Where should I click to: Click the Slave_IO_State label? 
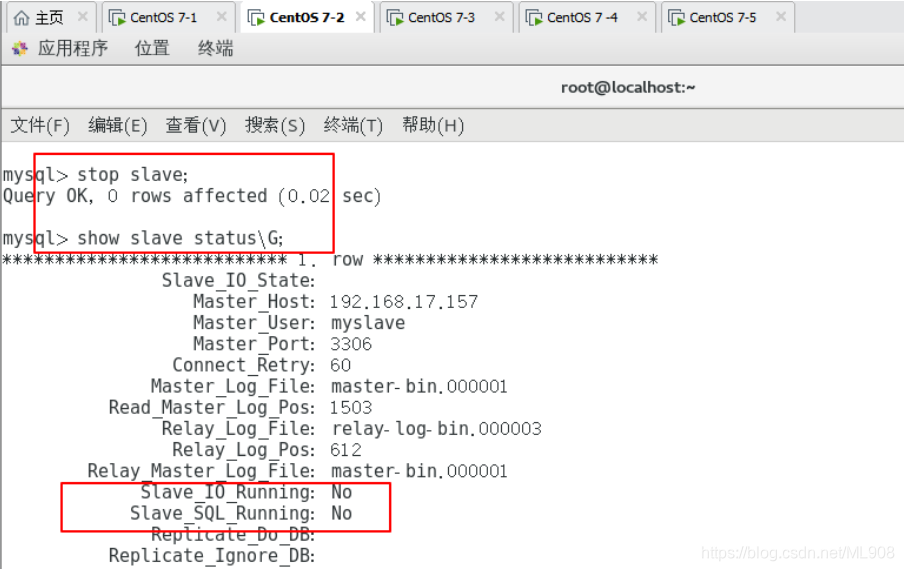pyautogui.click(x=238, y=281)
